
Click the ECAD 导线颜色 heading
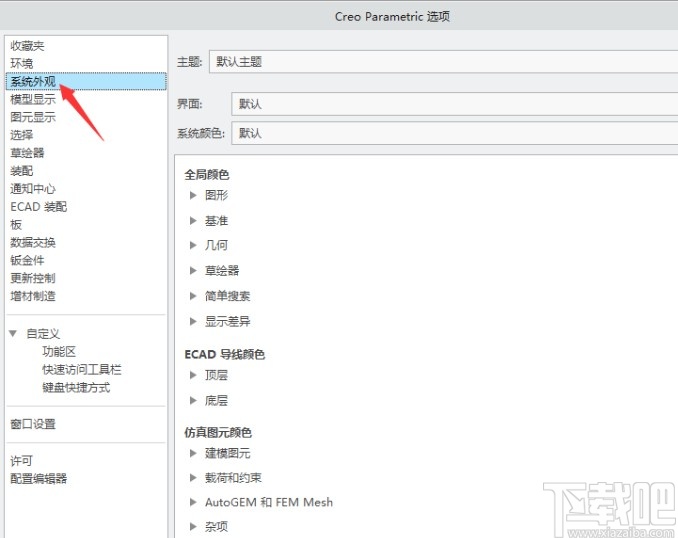point(224,354)
